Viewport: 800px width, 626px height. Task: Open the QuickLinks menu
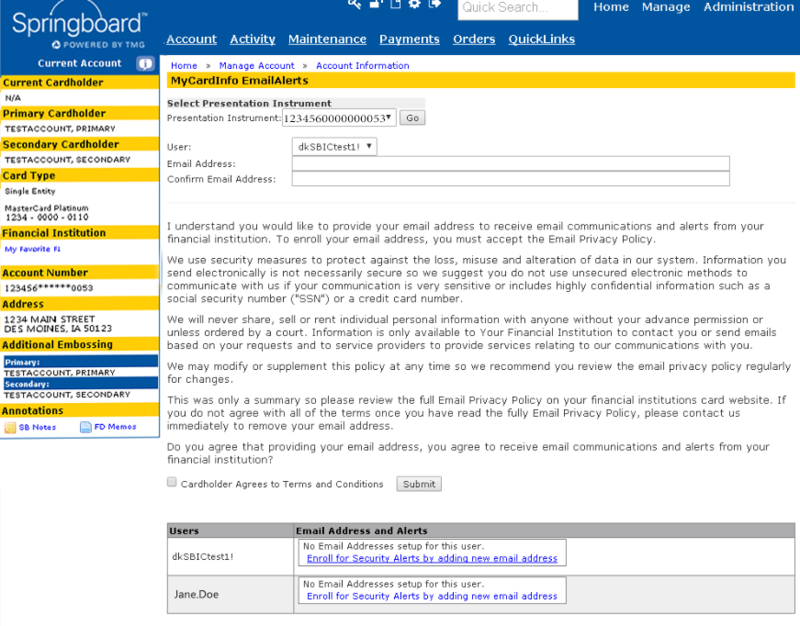click(541, 39)
